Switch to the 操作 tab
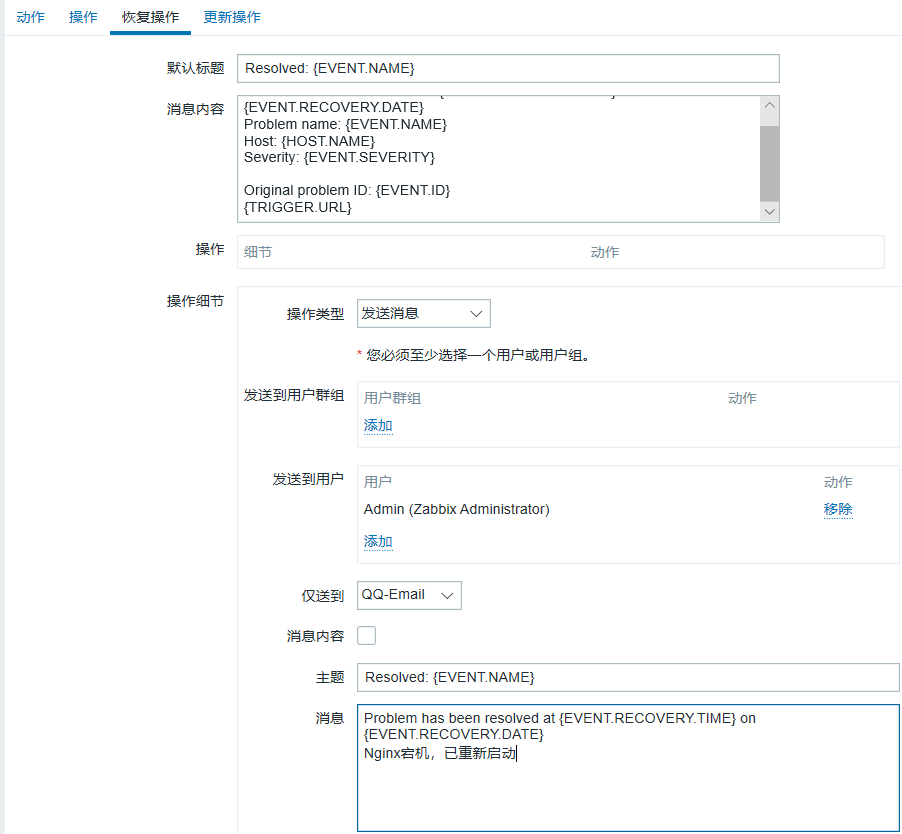 [x=83, y=17]
